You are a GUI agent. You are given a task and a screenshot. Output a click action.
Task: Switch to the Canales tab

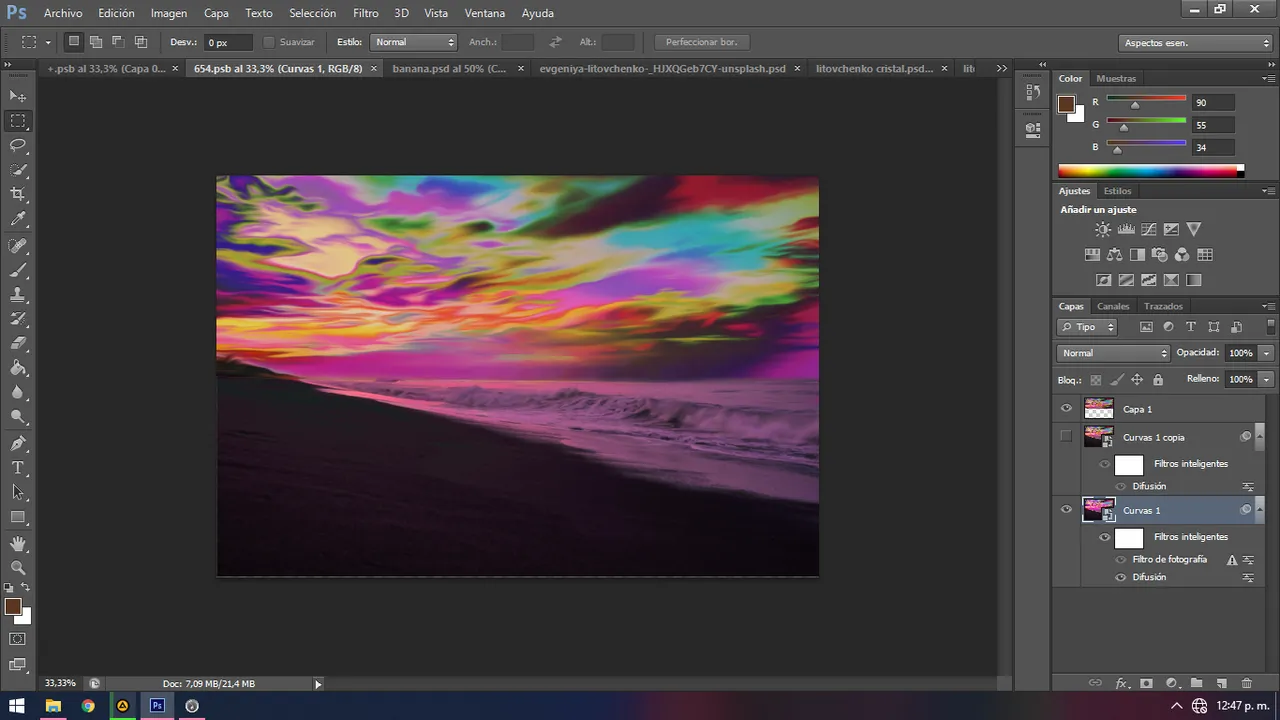click(x=1113, y=306)
